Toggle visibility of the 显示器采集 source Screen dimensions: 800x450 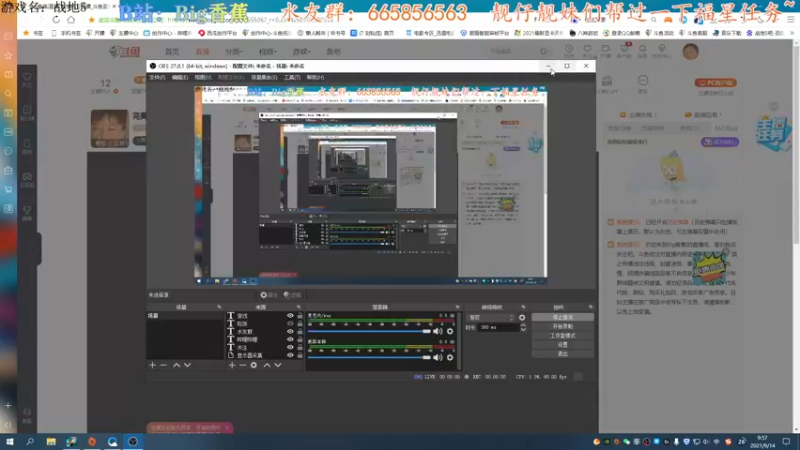tap(290, 355)
